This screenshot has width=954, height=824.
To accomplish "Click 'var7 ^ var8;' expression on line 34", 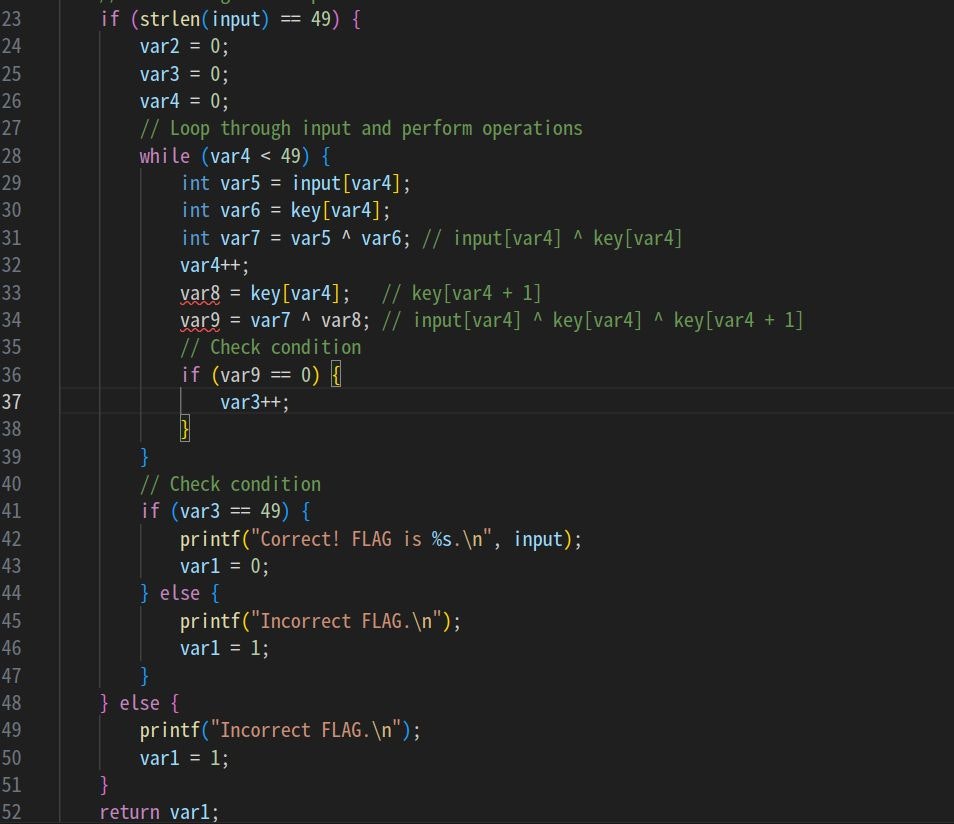I will coord(310,321).
